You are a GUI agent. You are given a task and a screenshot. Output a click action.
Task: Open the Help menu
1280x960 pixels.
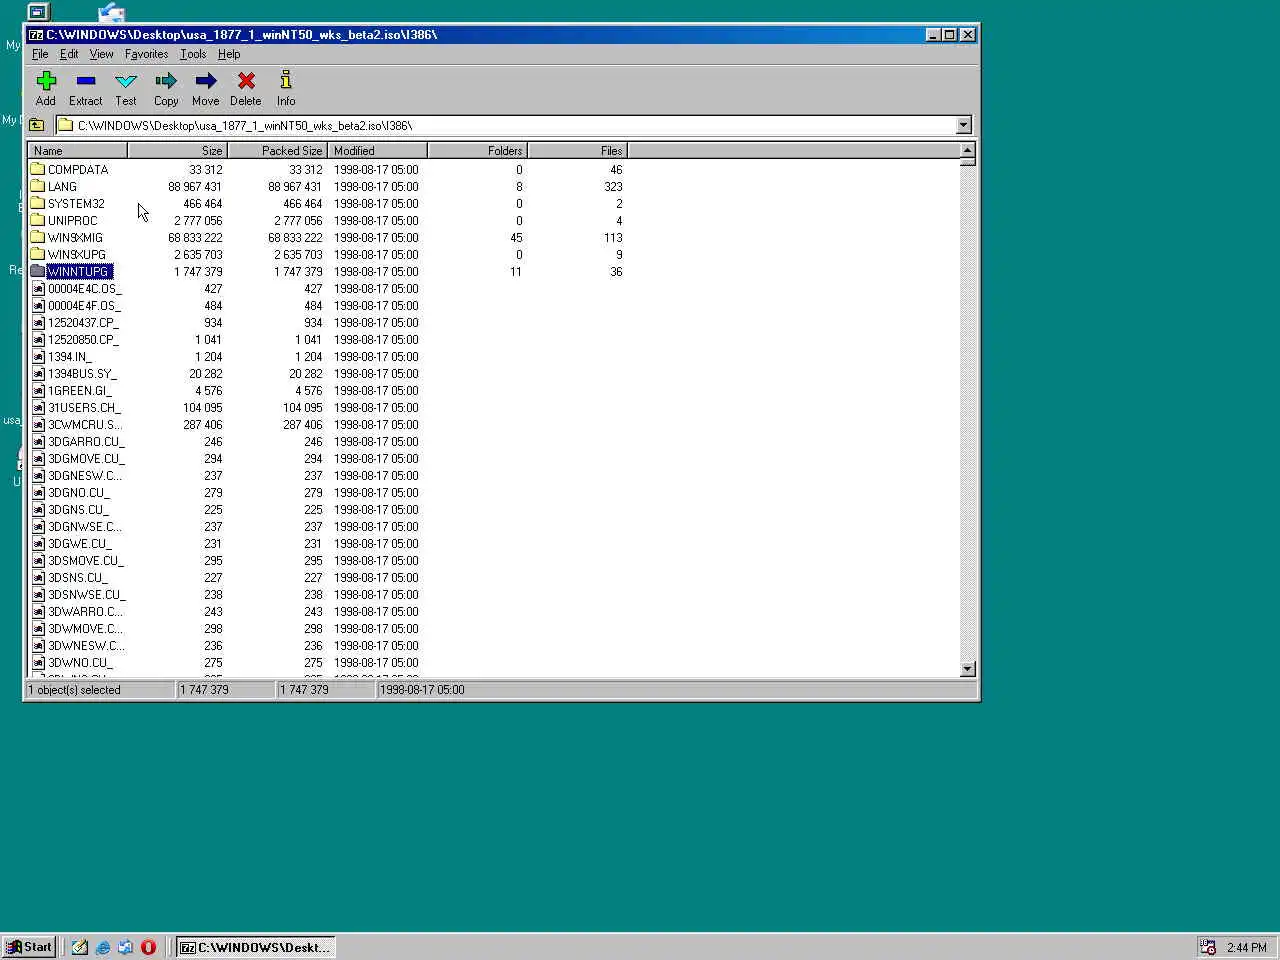pyautogui.click(x=229, y=54)
